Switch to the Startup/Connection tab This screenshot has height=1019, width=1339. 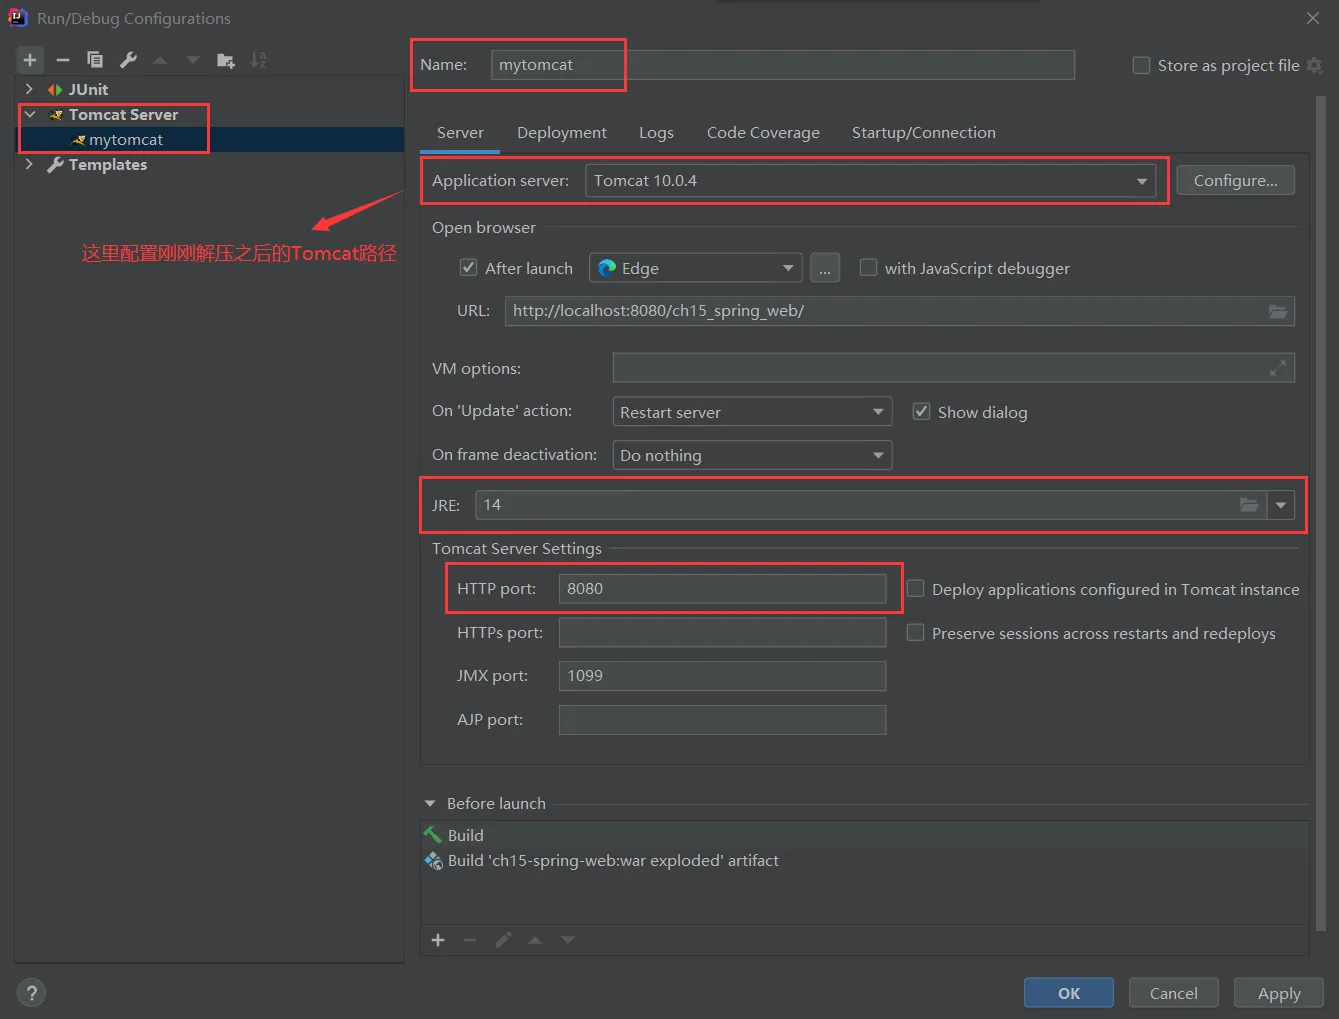point(924,133)
